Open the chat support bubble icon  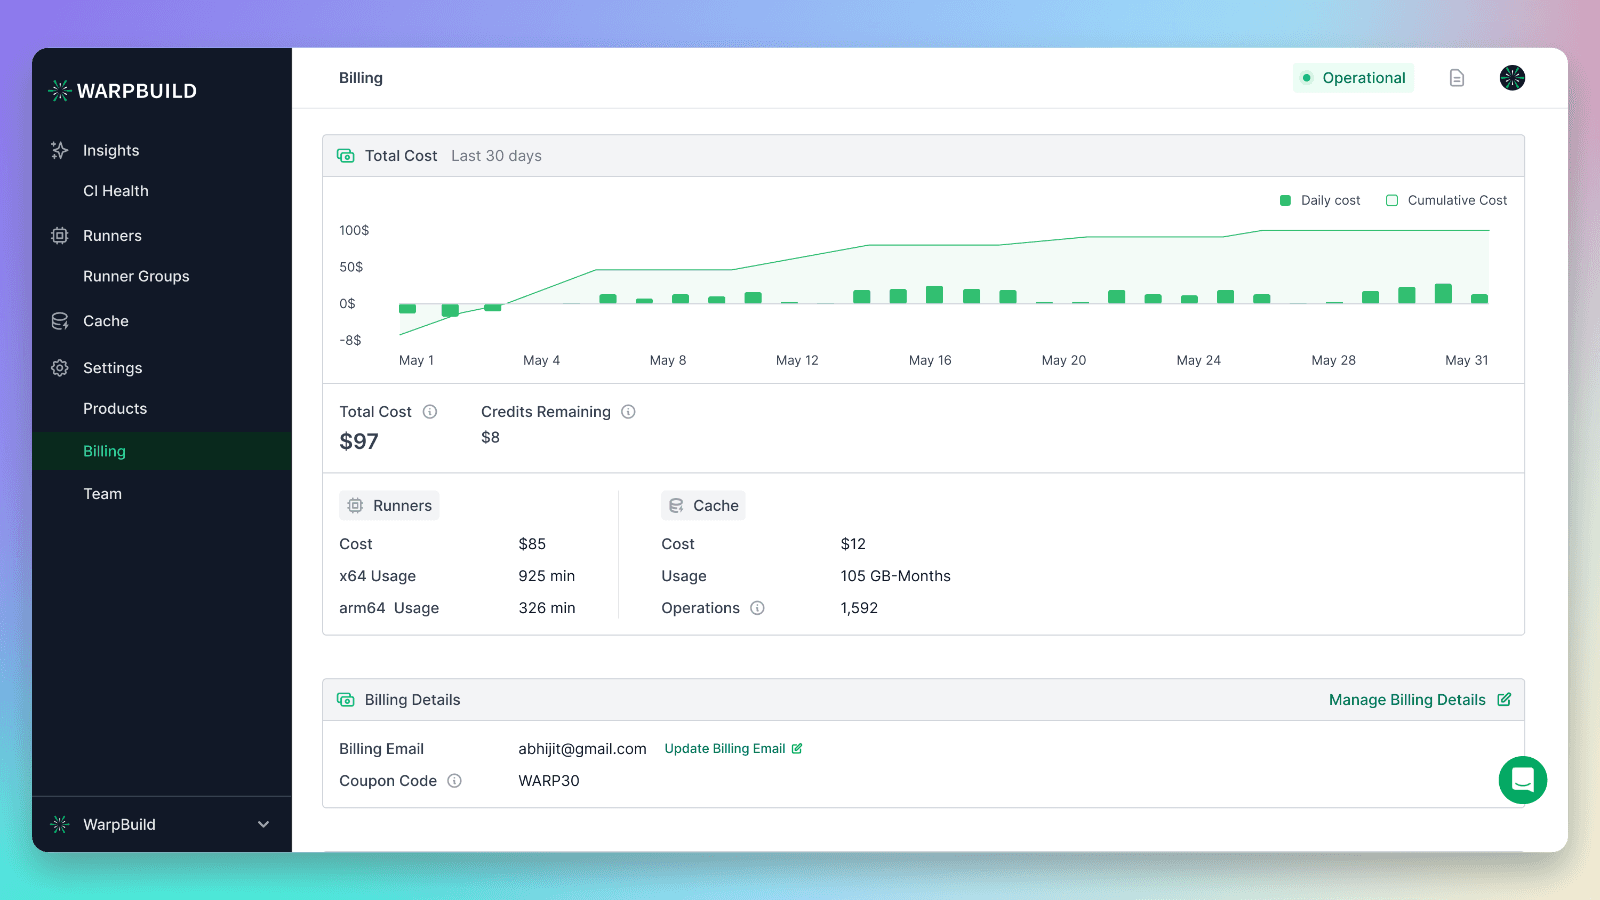point(1522,780)
